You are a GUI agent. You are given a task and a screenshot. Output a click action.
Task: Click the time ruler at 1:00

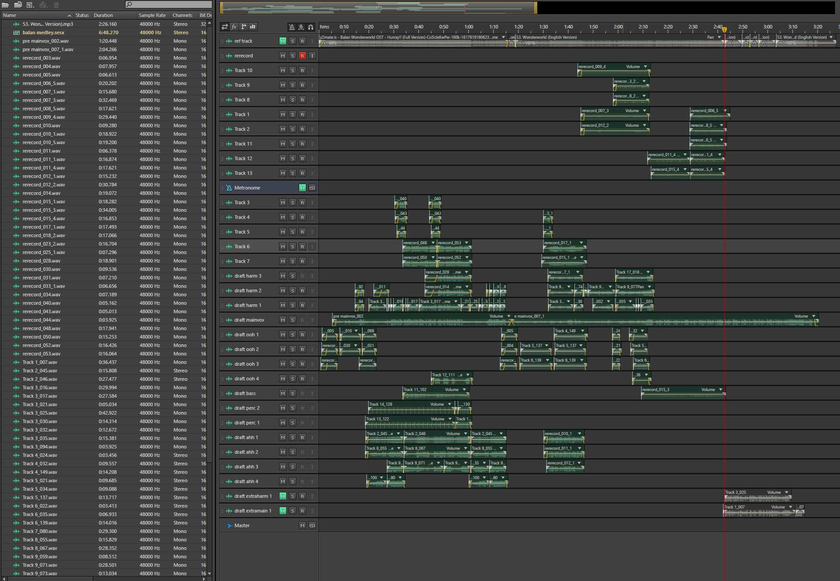click(x=469, y=26)
